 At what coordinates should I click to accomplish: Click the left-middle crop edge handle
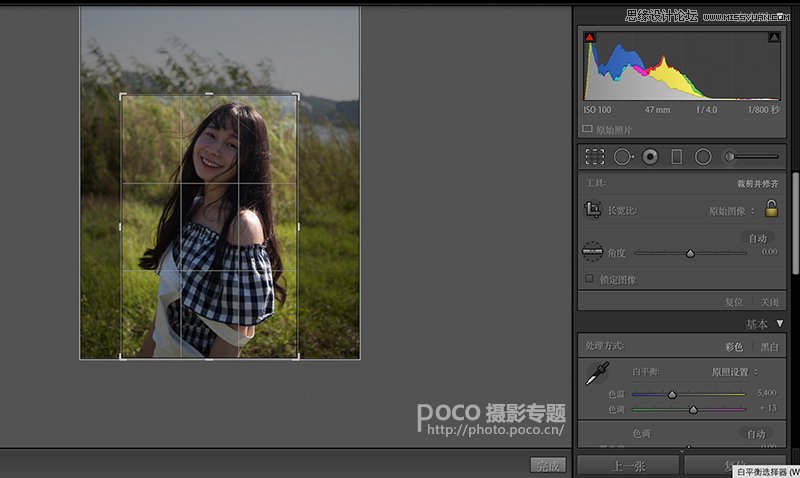point(120,227)
